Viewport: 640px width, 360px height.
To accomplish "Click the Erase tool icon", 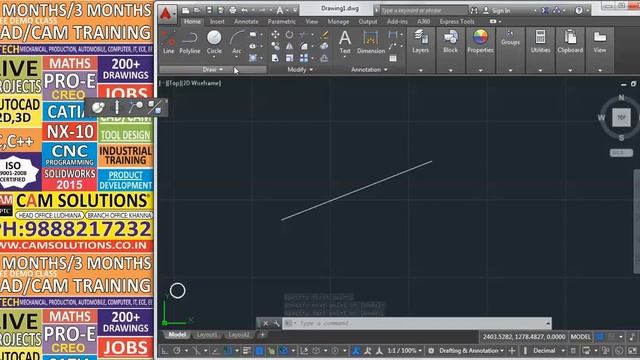I will (x=324, y=35).
